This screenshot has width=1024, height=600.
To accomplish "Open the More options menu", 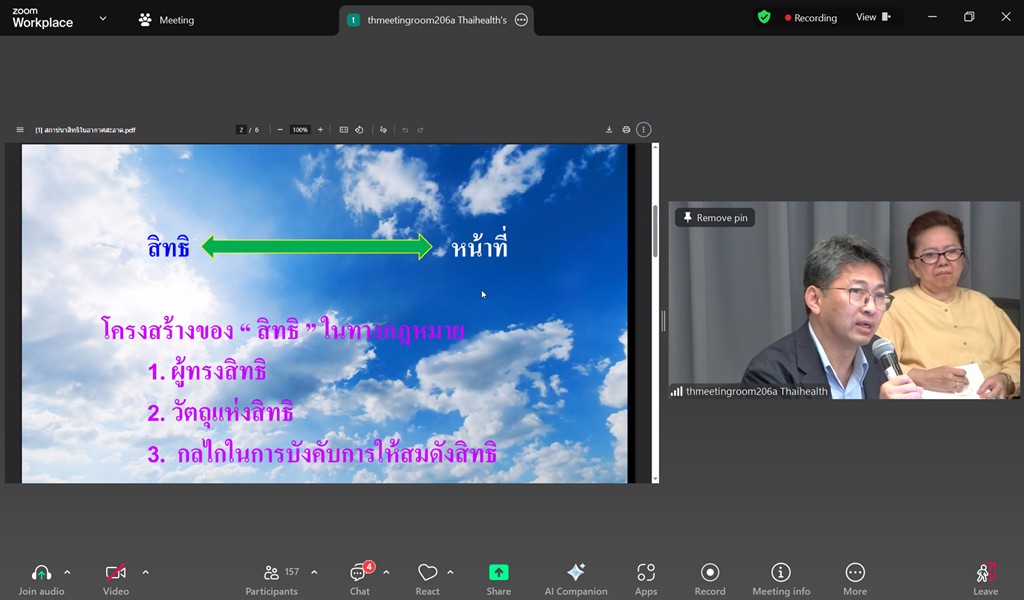I will [855, 573].
